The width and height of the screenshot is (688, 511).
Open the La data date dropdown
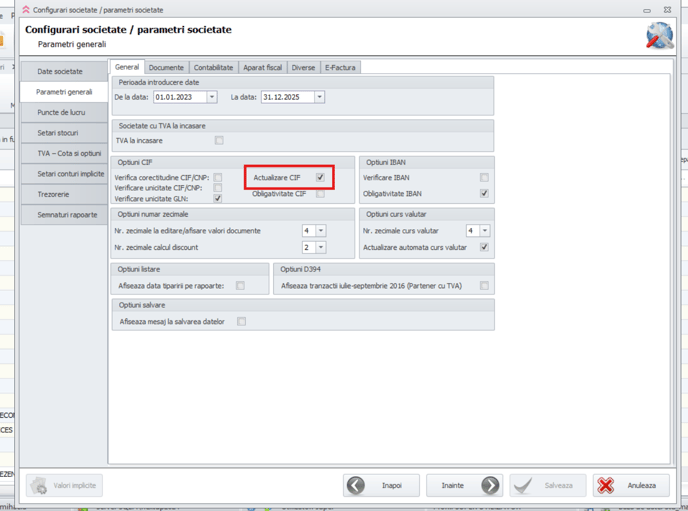[x=319, y=97]
